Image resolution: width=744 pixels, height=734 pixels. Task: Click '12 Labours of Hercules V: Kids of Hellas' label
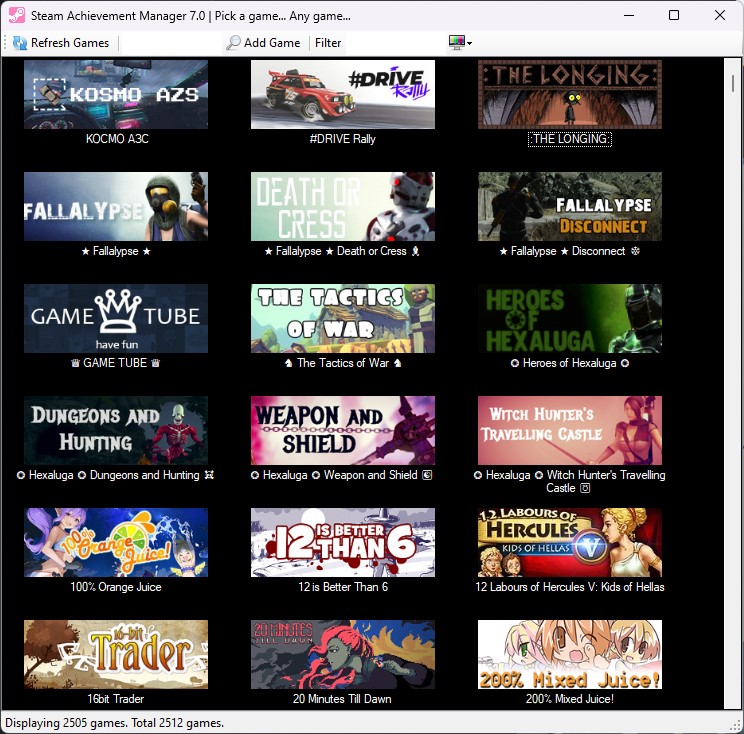(569, 586)
